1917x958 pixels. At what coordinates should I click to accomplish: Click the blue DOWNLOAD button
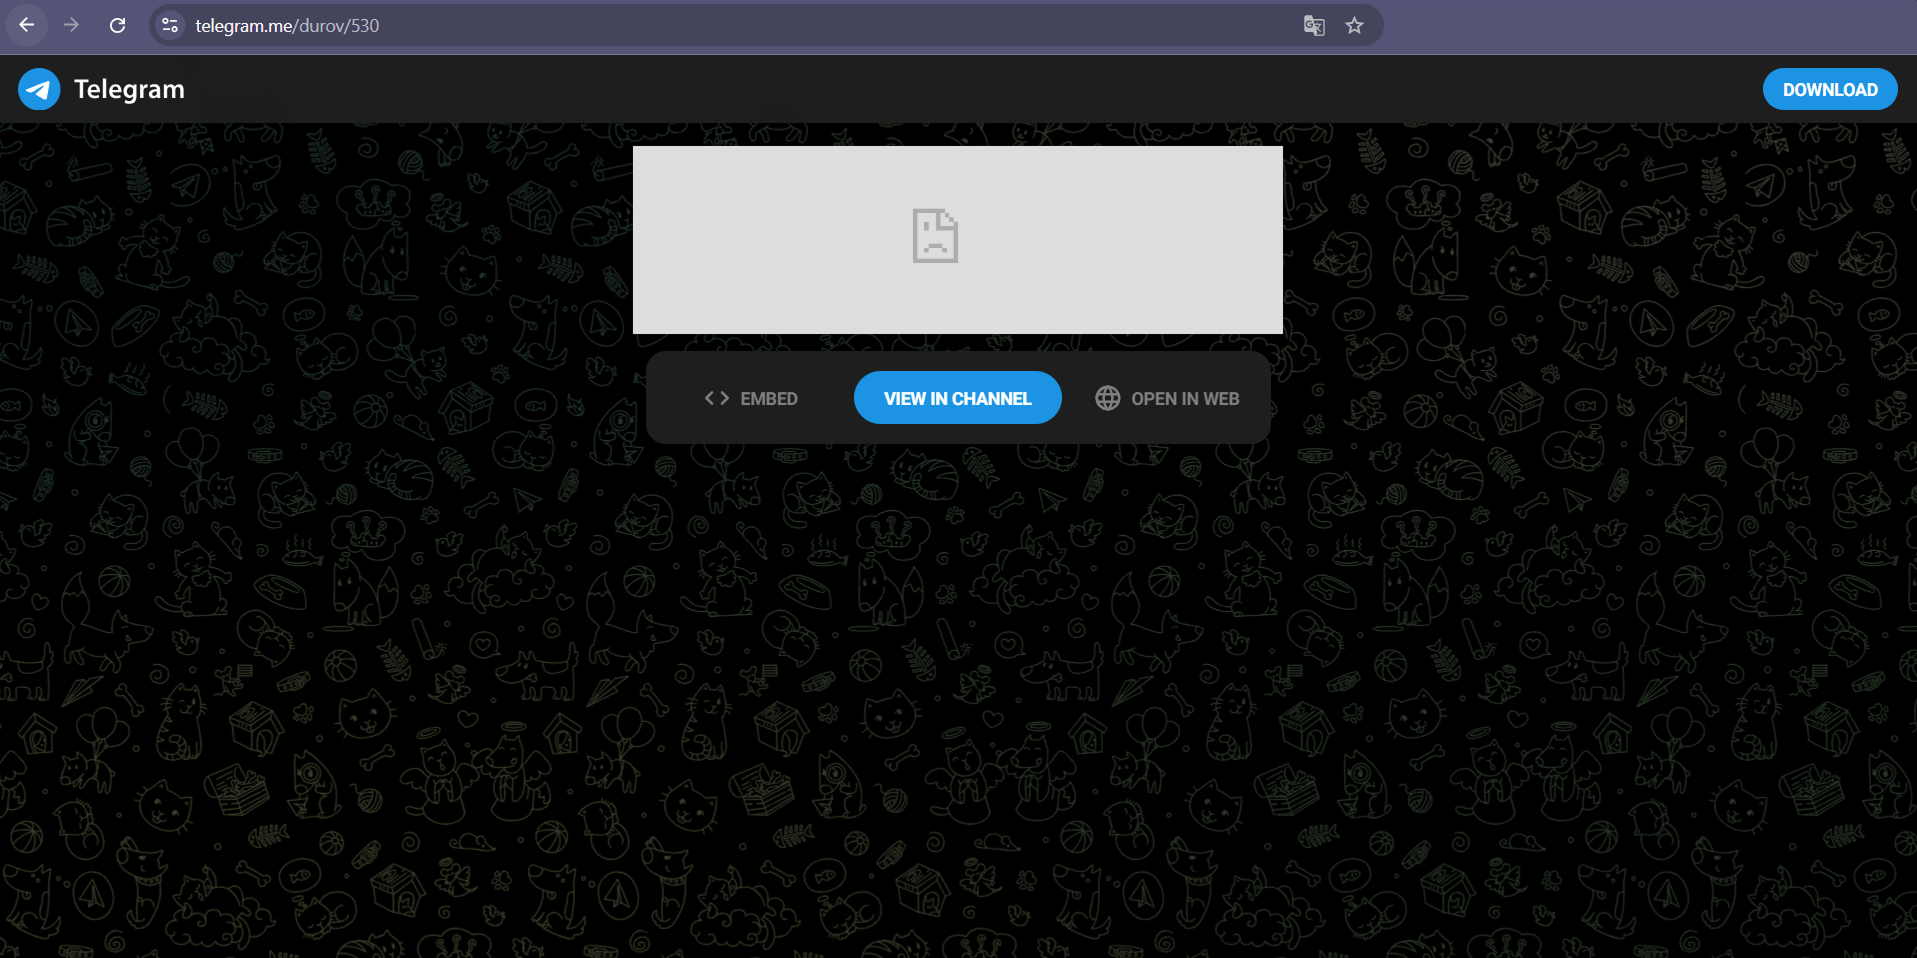click(x=1830, y=89)
